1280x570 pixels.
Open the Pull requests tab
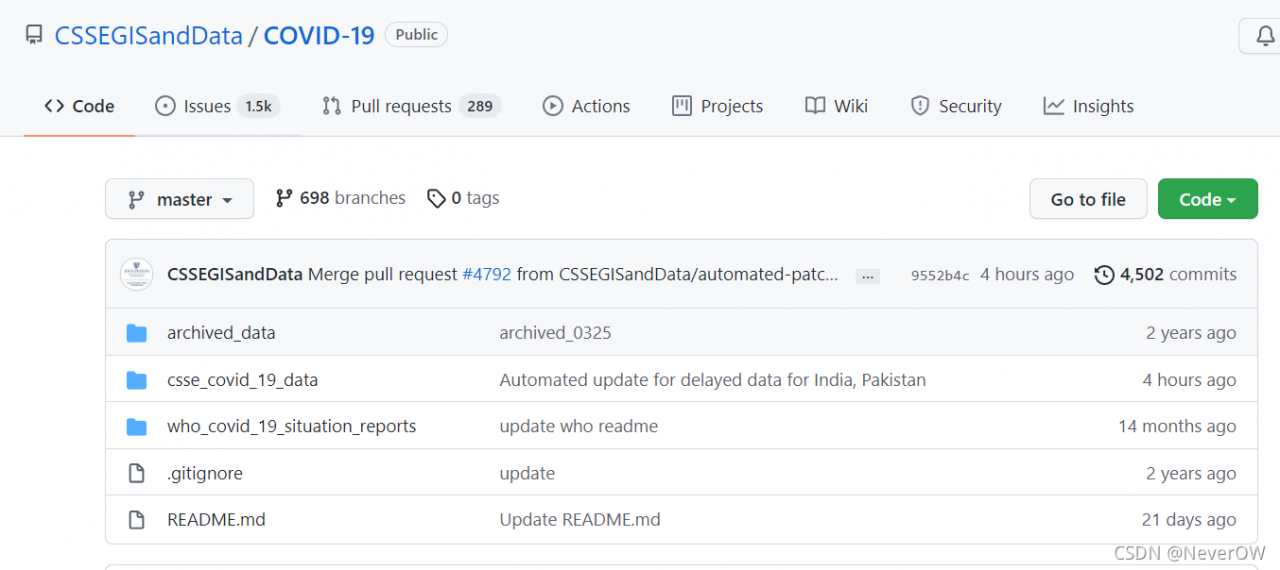click(411, 106)
